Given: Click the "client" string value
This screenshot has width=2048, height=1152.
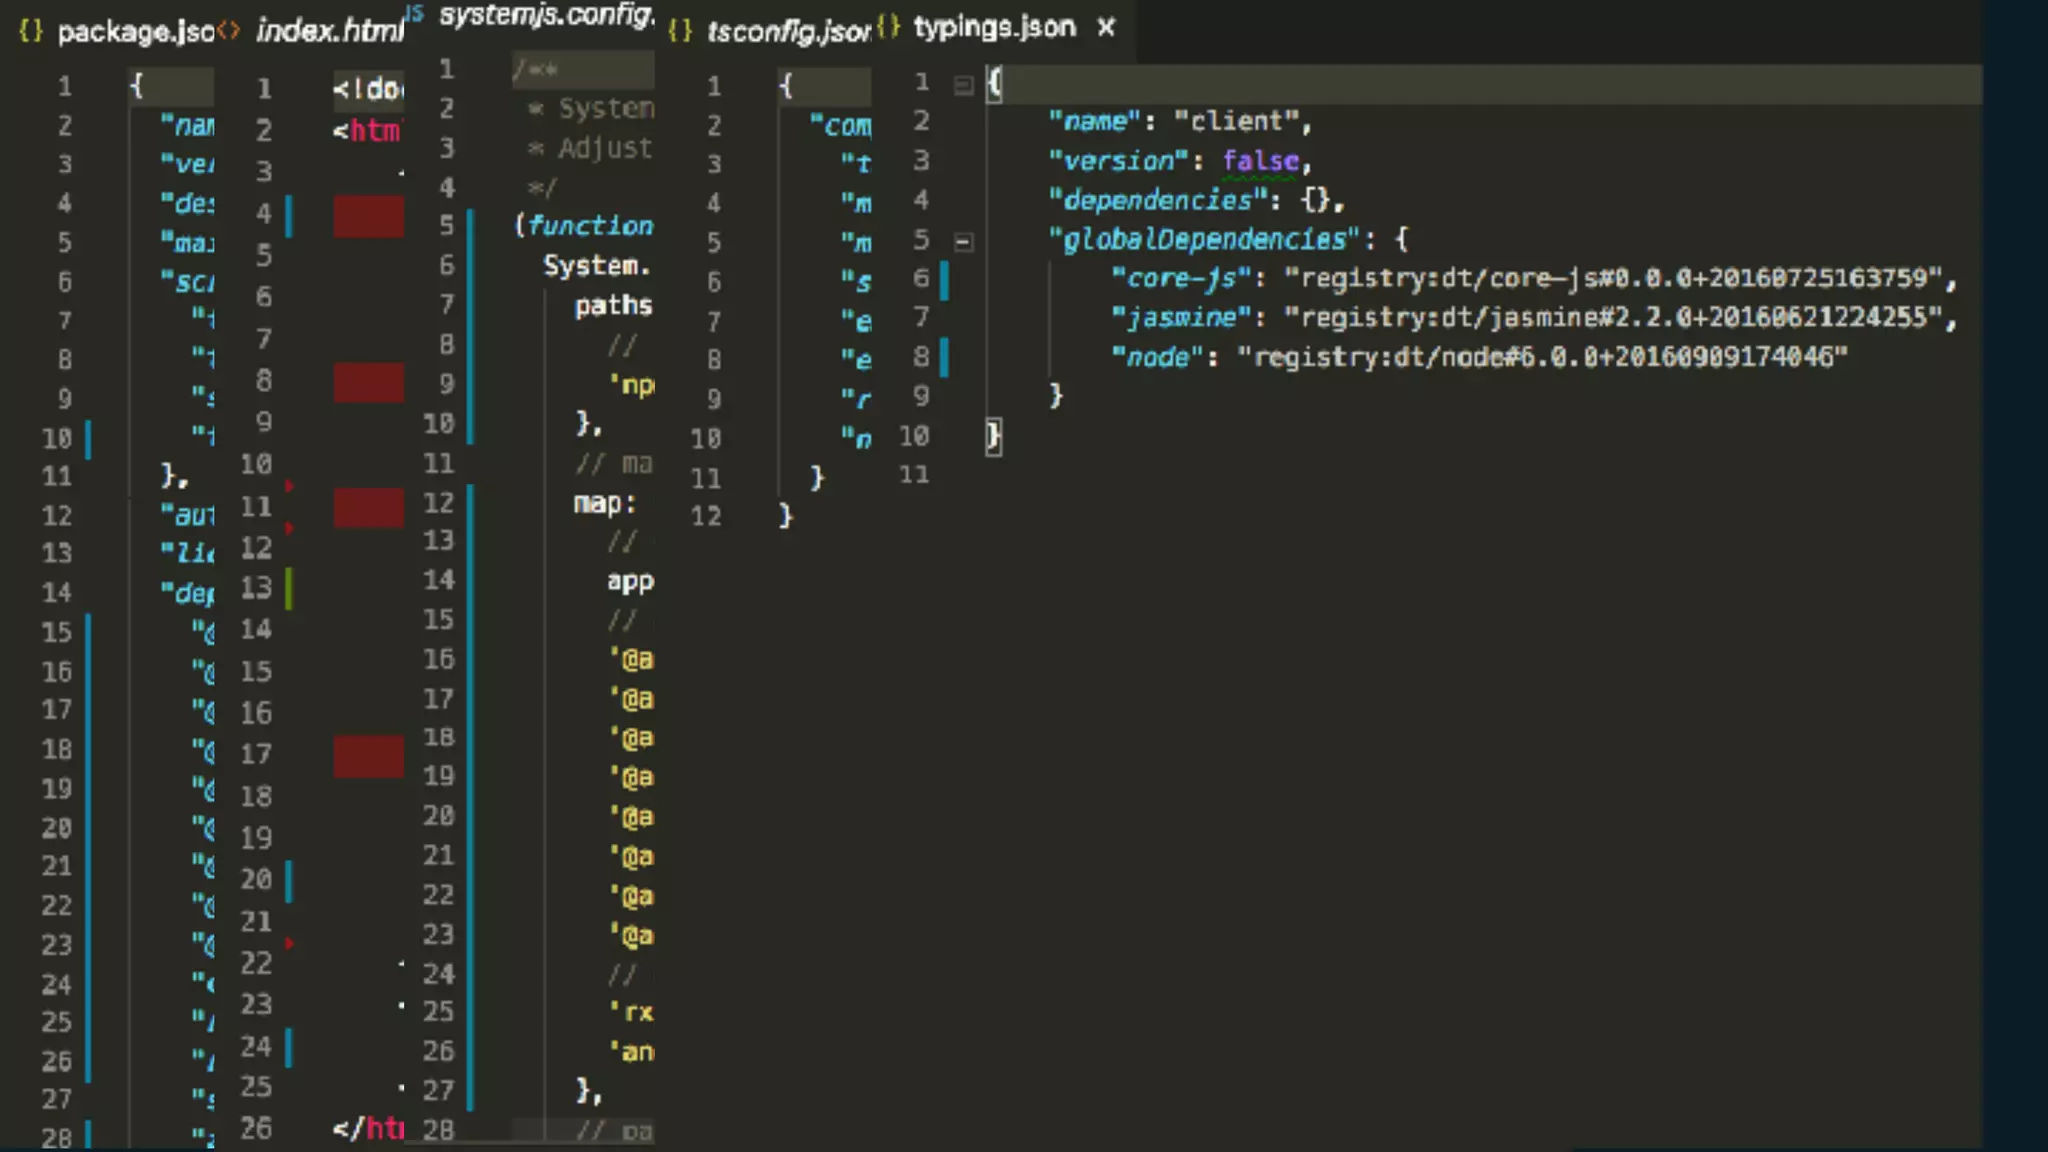Looking at the screenshot, I should click(1236, 121).
